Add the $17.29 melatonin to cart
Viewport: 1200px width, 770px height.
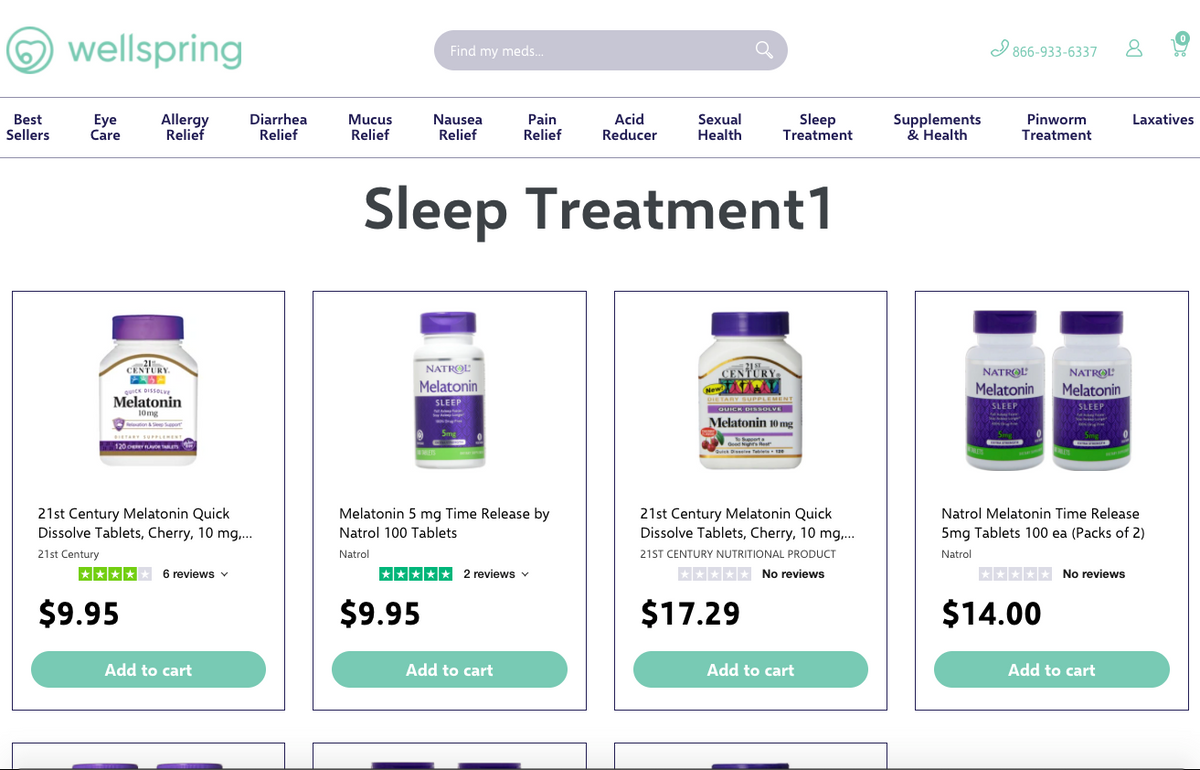[750, 670]
